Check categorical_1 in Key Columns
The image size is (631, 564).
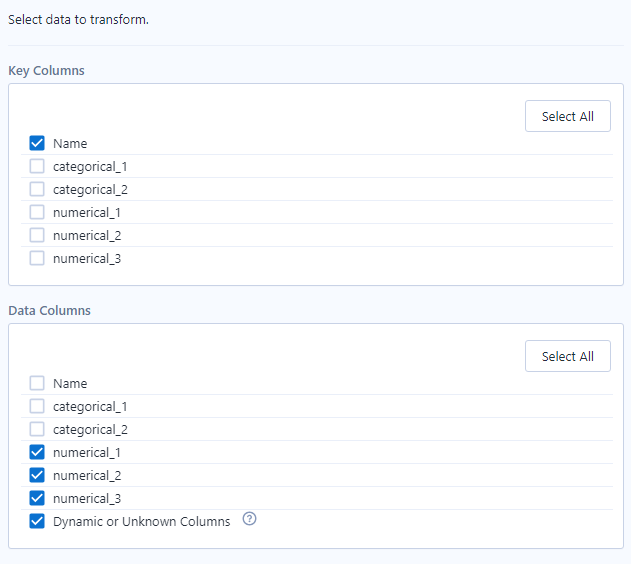pyautogui.click(x=37, y=166)
